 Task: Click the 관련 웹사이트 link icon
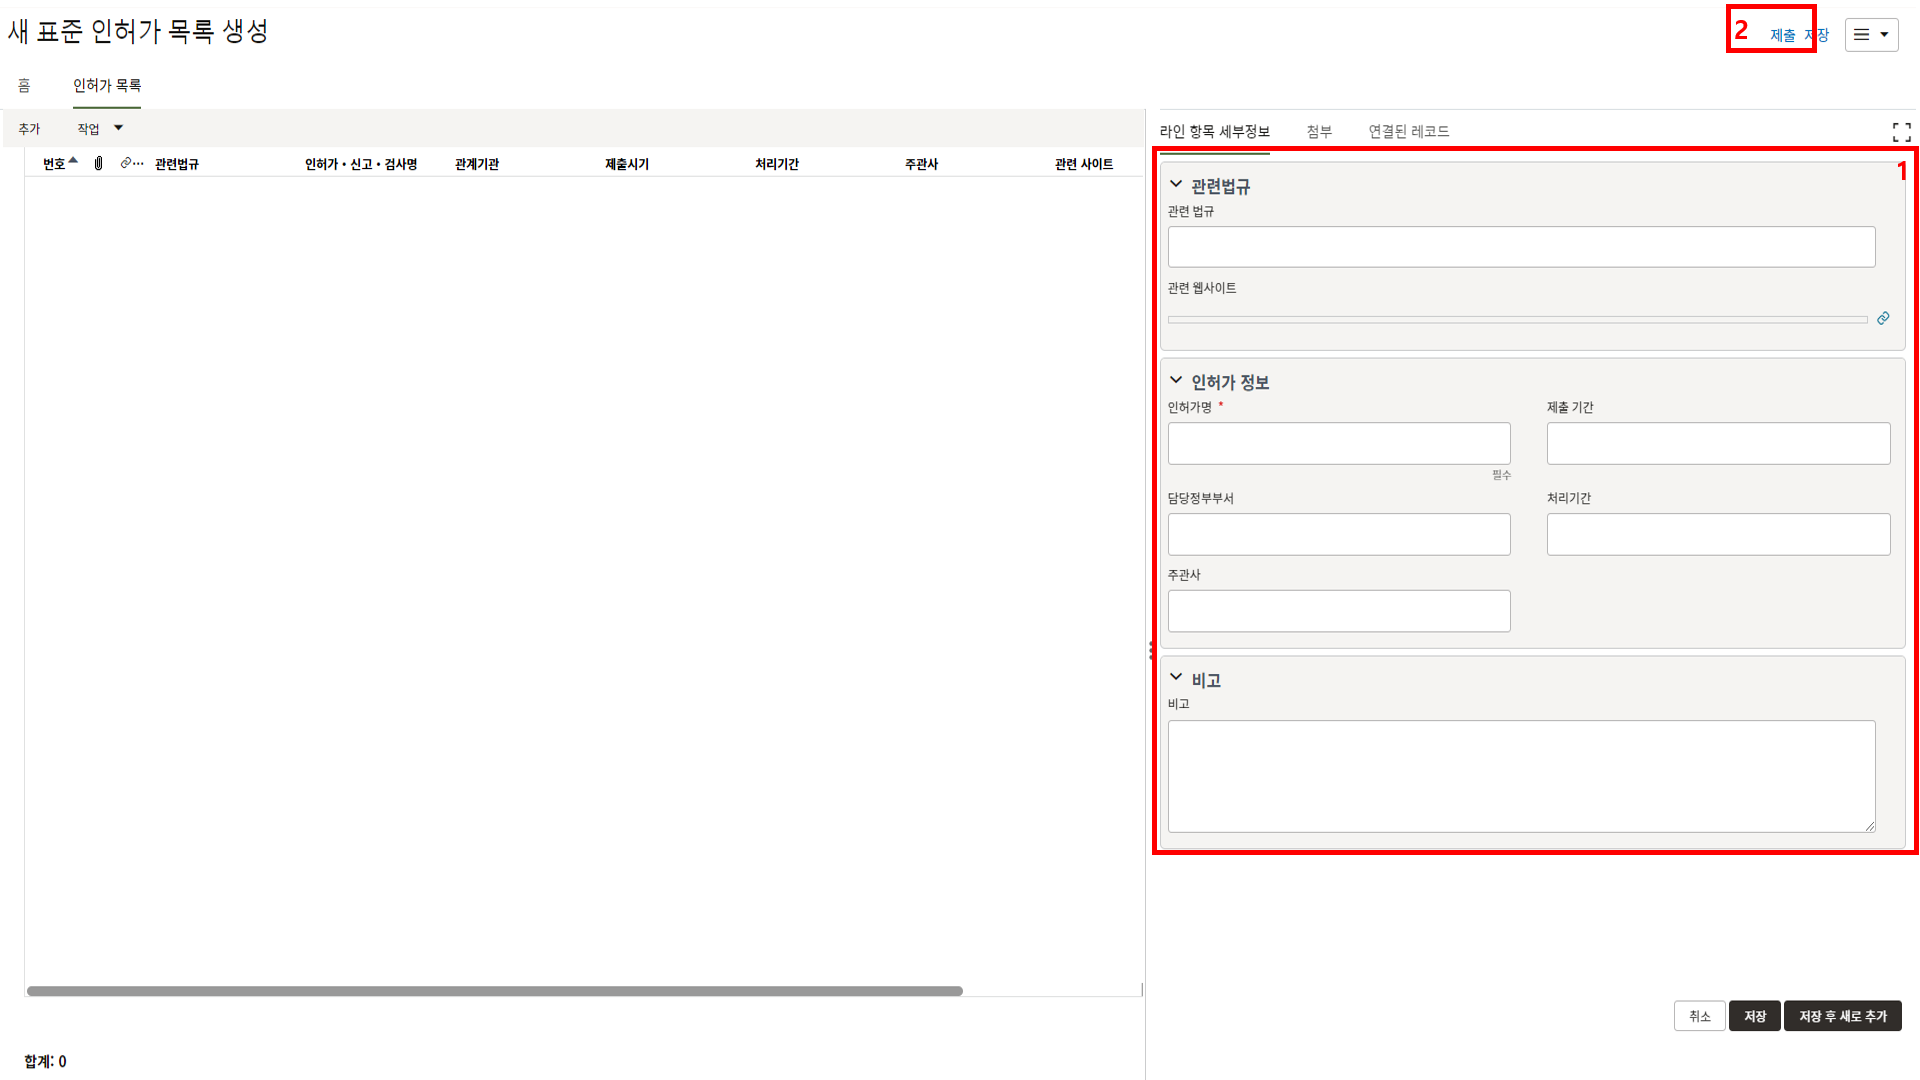pyautogui.click(x=1883, y=318)
